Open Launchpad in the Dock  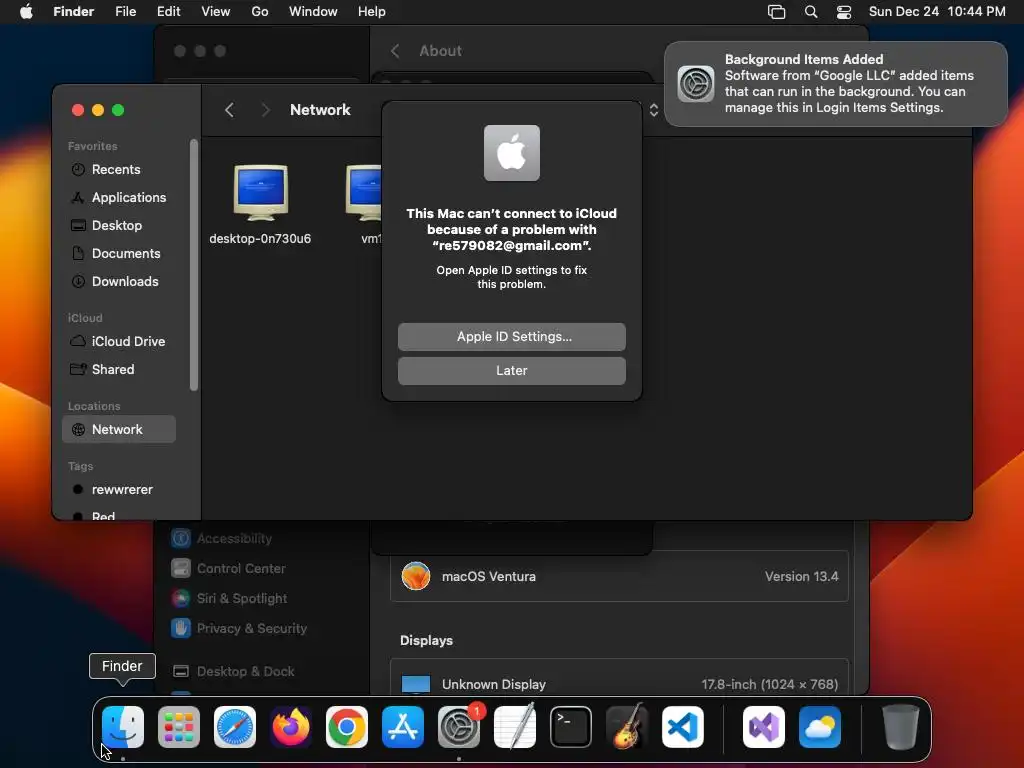click(179, 727)
